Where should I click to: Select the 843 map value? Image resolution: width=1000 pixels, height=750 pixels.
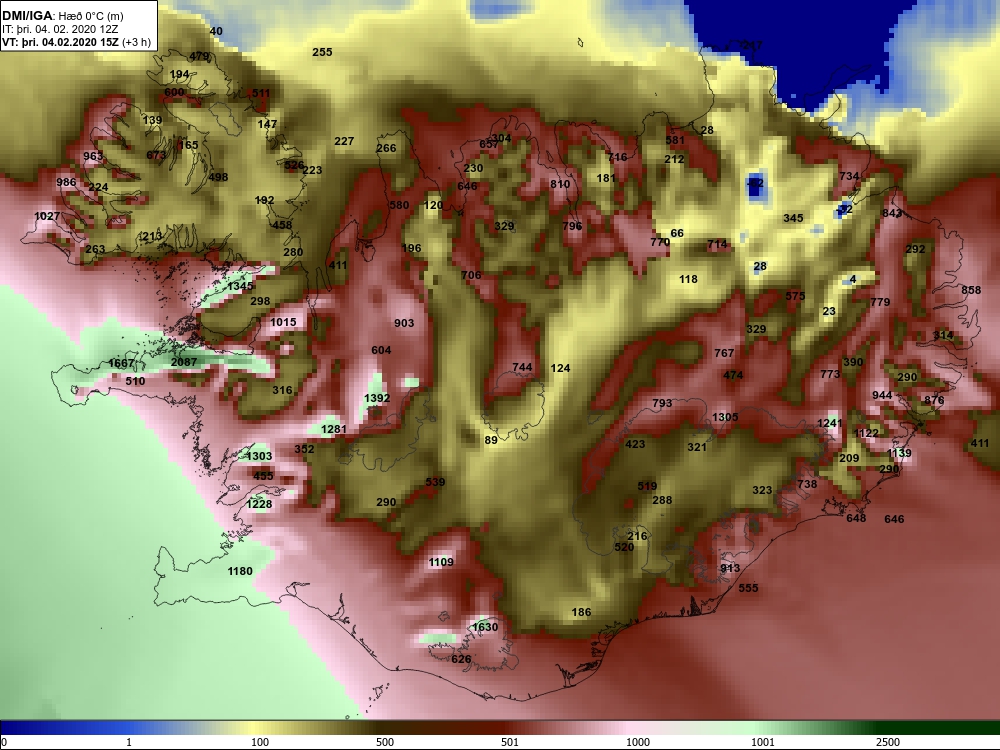tap(892, 213)
